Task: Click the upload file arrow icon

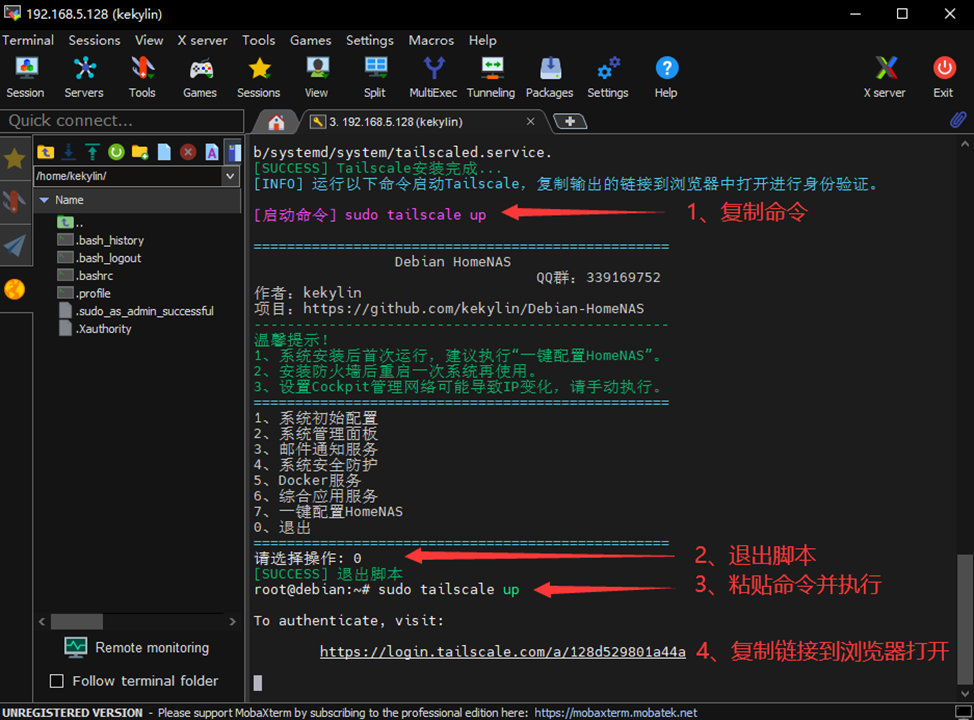Action: [x=93, y=152]
